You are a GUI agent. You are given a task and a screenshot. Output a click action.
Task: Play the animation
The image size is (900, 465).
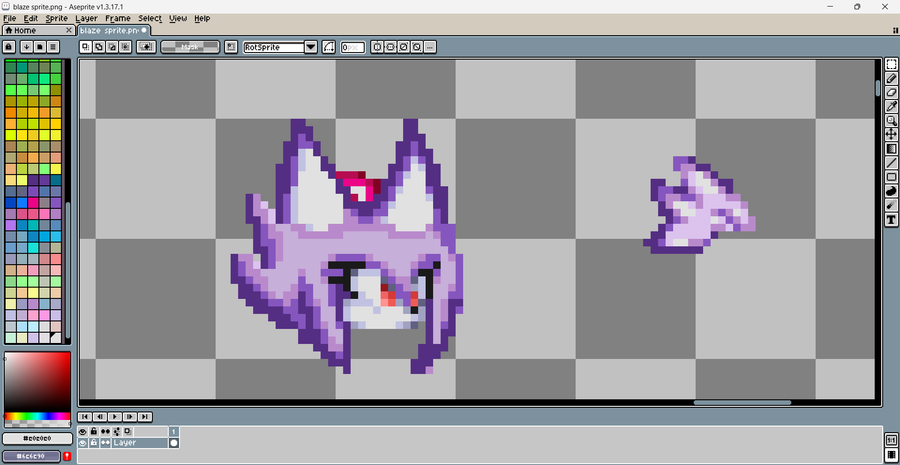point(115,416)
